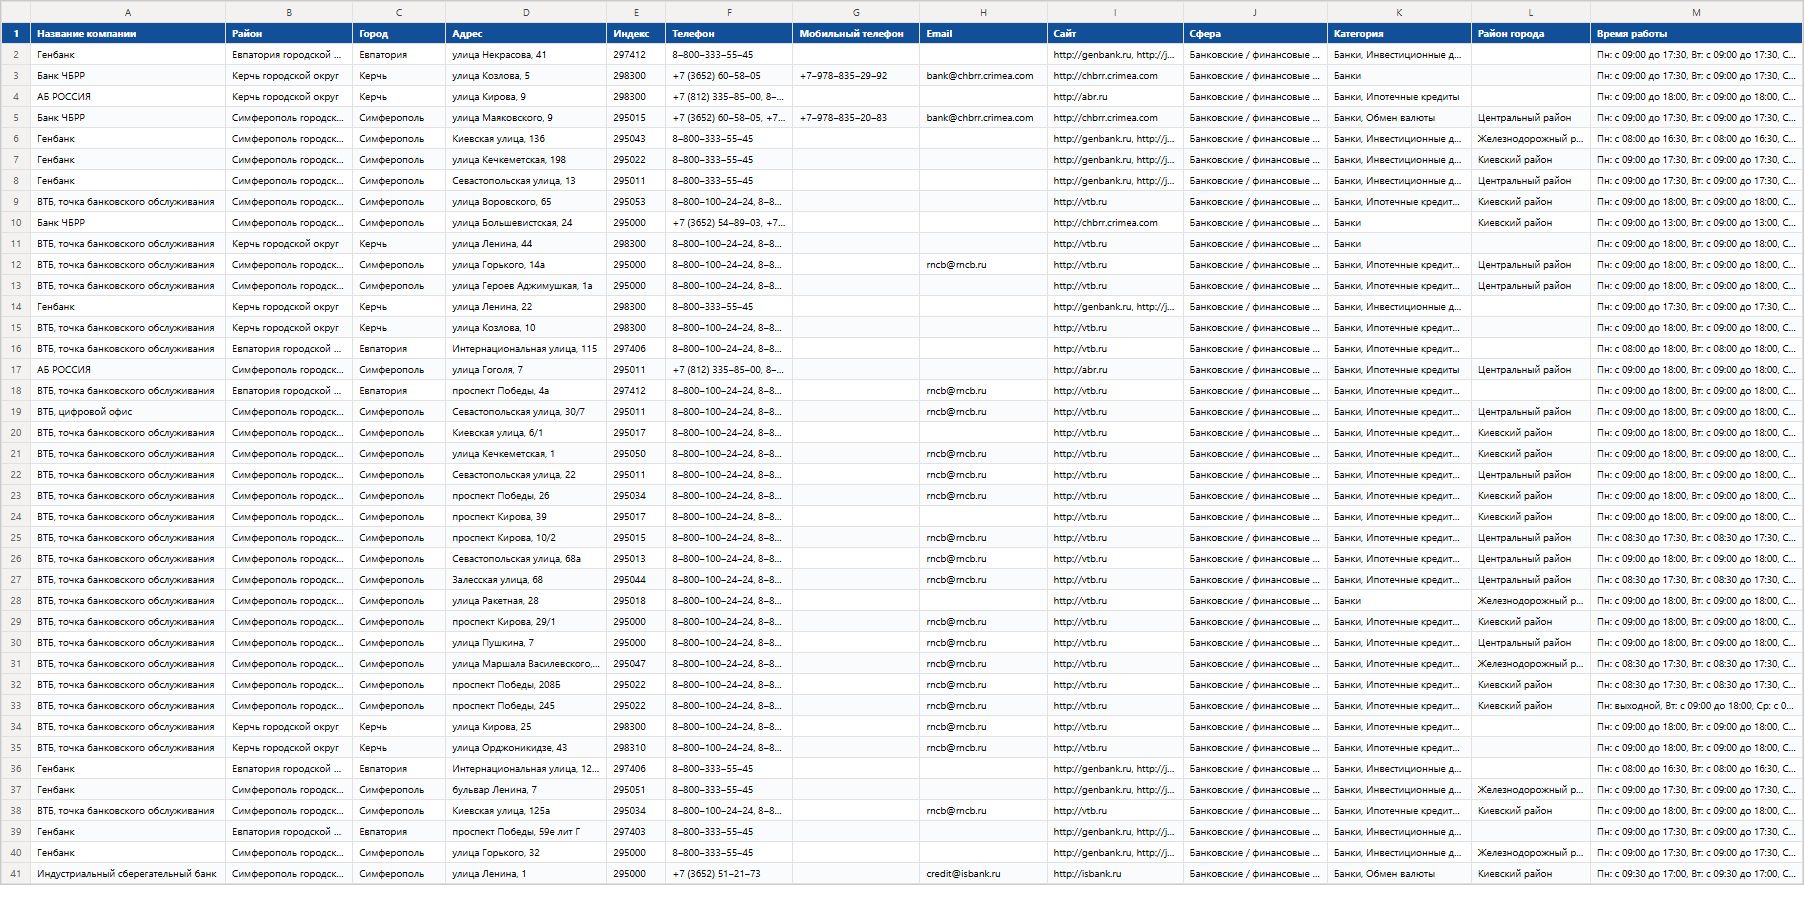Screen dimensions: 1804x902
Task: Click the phone cell '+7 (3652) 51-21-73'
Action: (729, 874)
